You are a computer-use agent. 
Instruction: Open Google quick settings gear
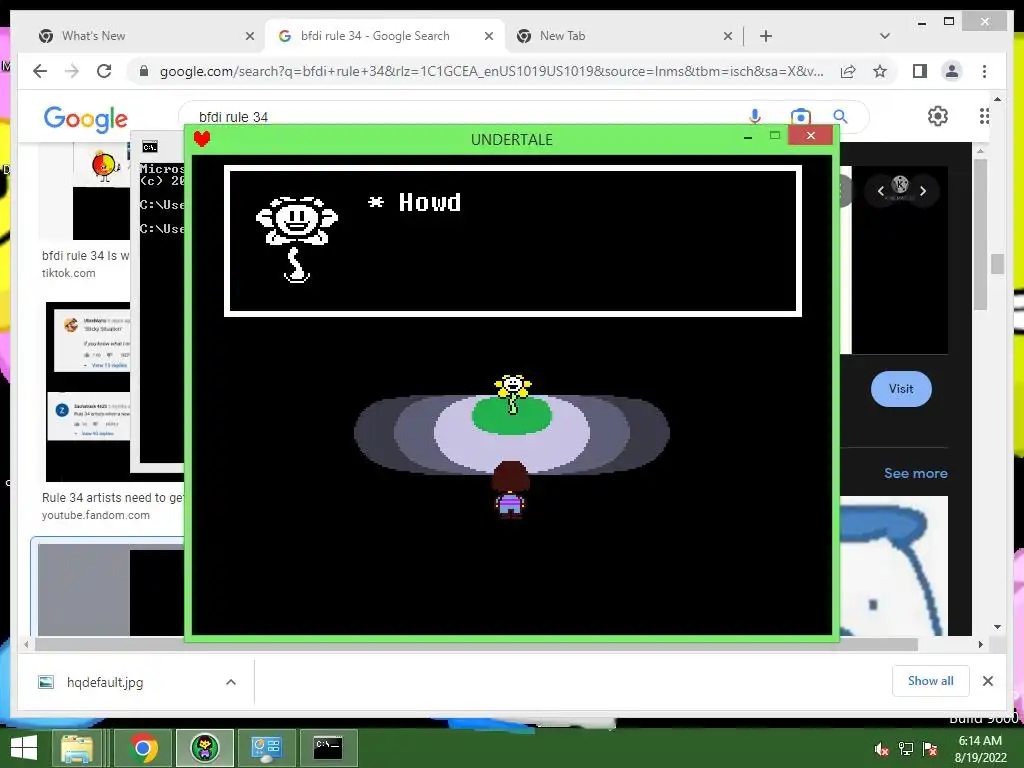938,116
